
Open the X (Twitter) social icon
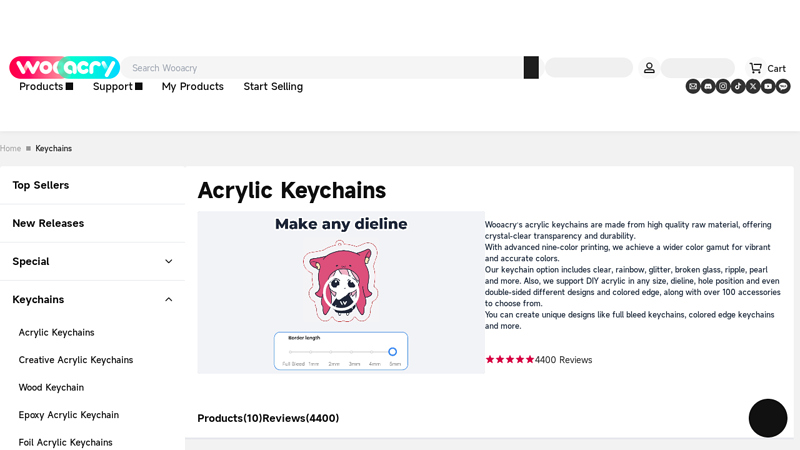pyautogui.click(x=753, y=86)
